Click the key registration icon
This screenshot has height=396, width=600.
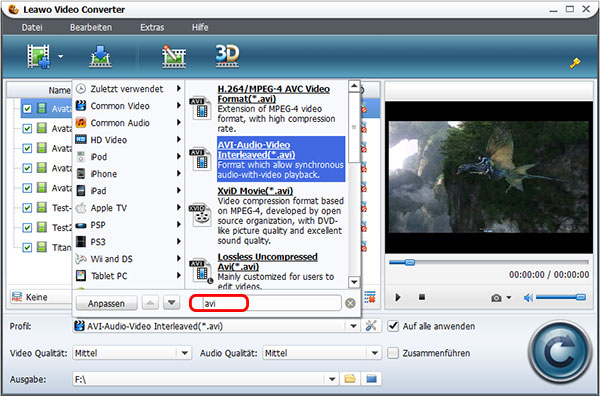pos(575,63)
